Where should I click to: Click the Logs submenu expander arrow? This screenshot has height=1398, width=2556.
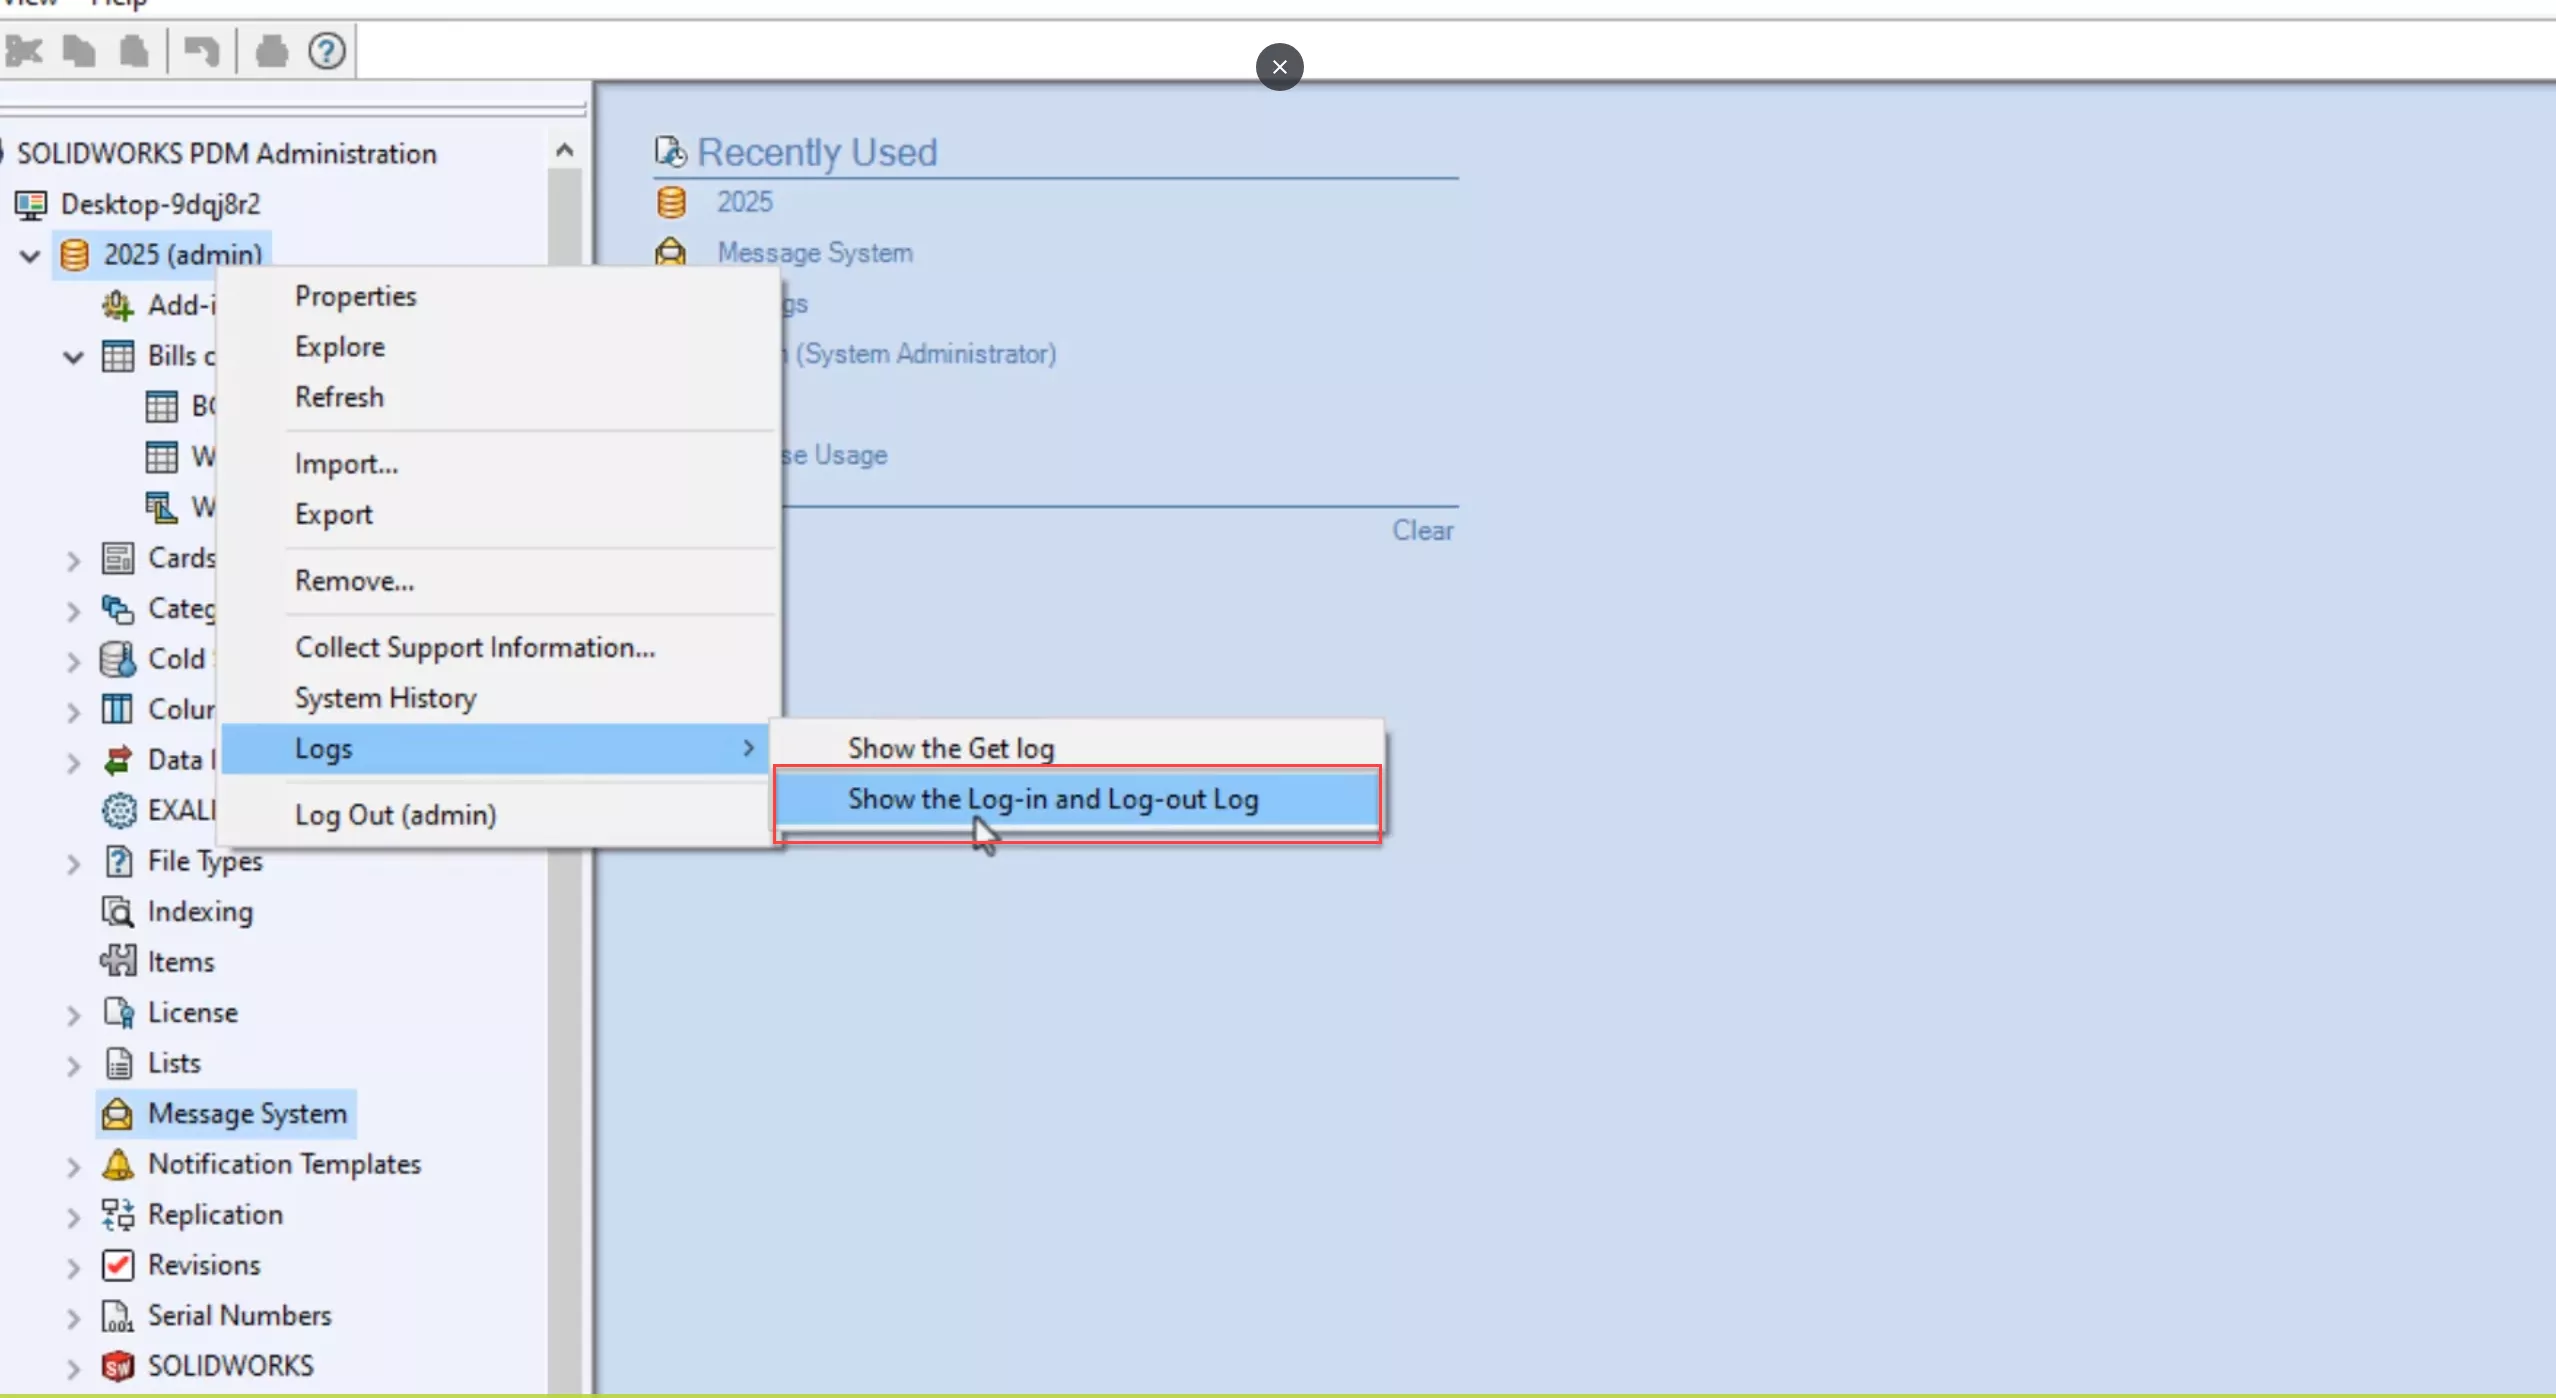point(747,747)
